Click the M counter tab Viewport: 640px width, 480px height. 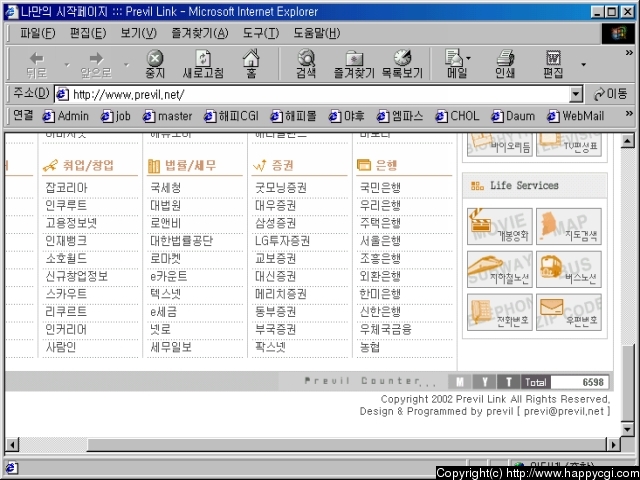click(x=460, y=382)
